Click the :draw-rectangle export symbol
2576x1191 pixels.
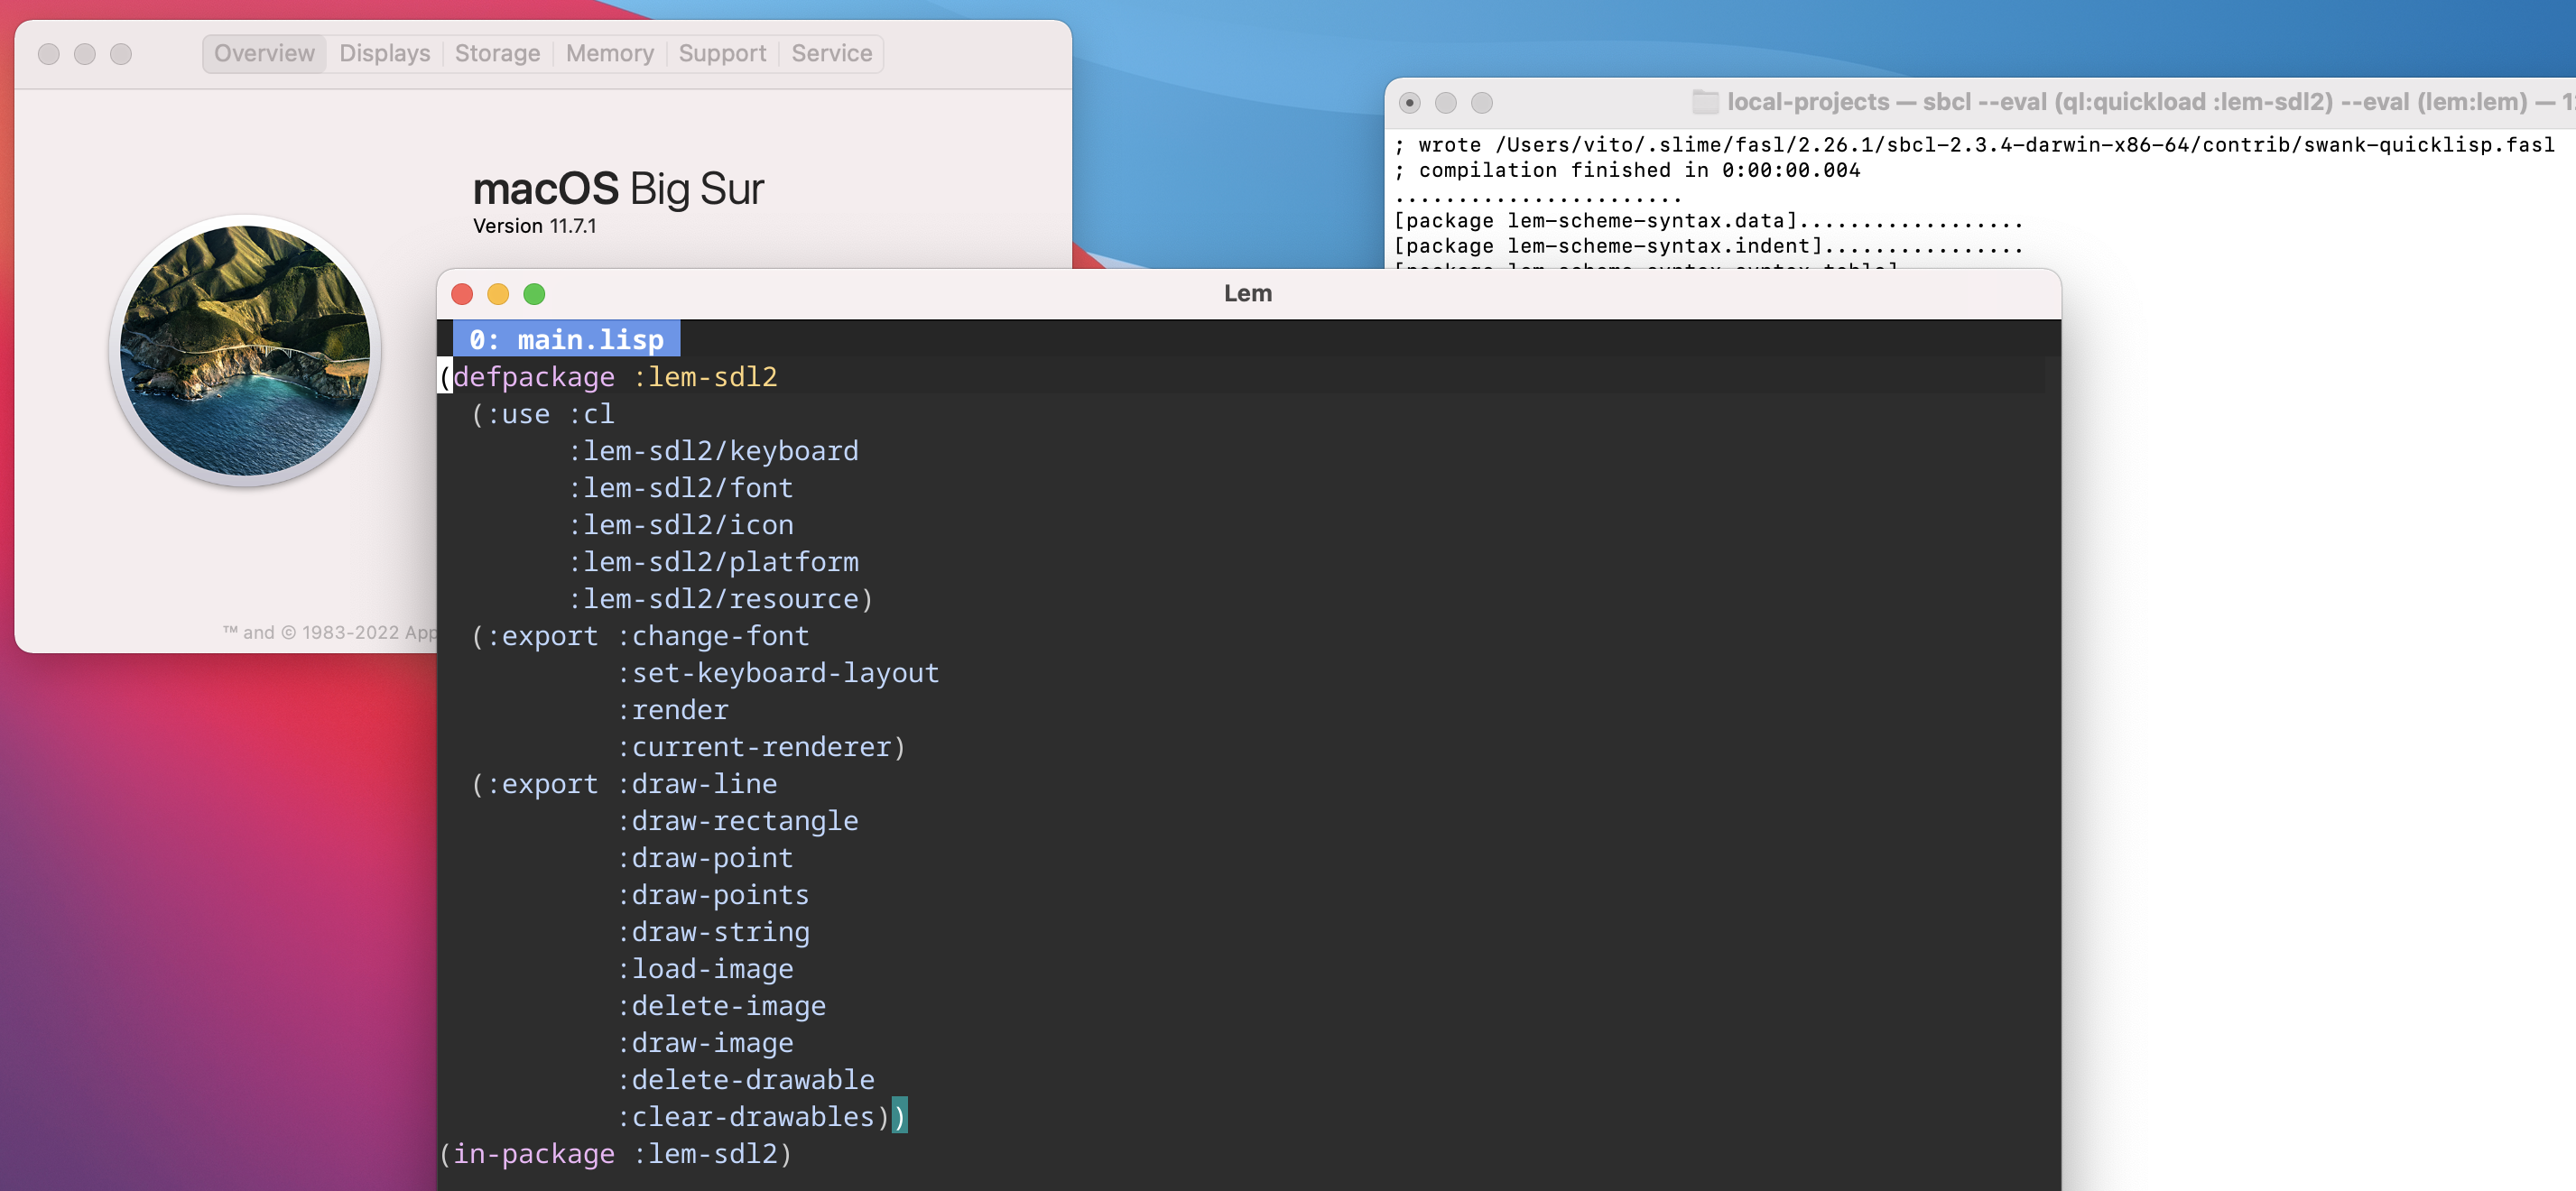tap(742, 820)
